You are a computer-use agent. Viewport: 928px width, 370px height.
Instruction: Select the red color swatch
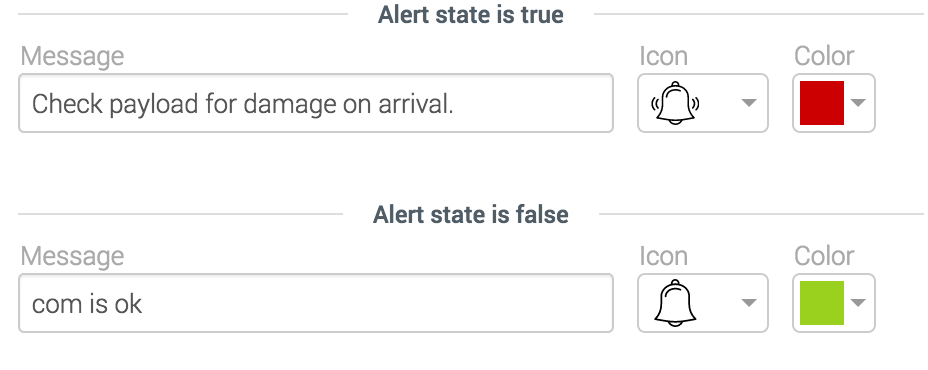point(821,103)
